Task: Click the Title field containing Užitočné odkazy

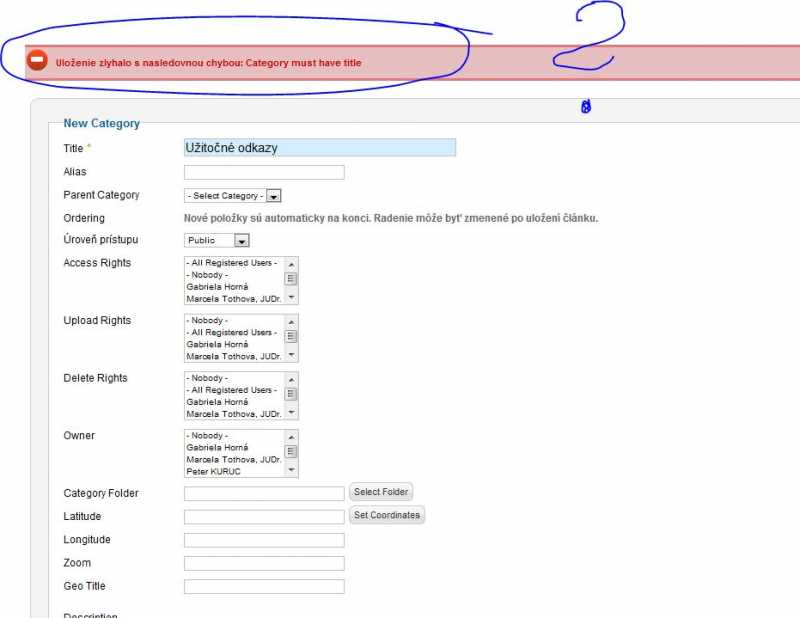Action: pos(319,148)
